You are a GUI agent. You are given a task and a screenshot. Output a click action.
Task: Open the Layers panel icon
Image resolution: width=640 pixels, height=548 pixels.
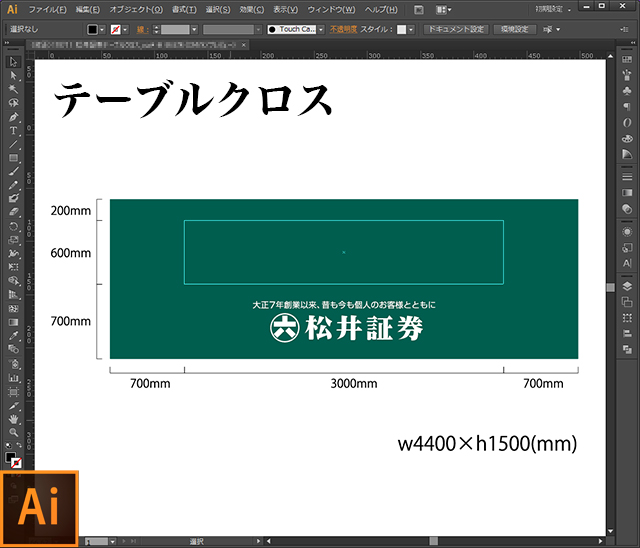[627, 286]
